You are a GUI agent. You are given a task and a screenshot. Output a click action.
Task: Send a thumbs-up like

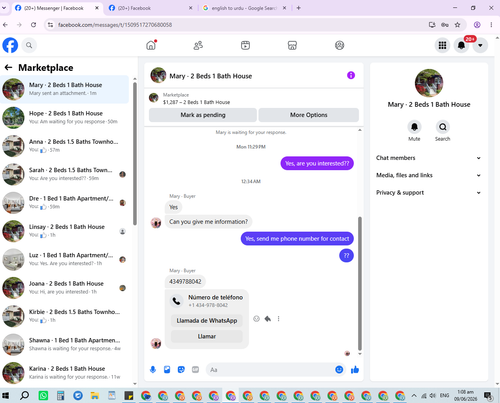(355, 369)
